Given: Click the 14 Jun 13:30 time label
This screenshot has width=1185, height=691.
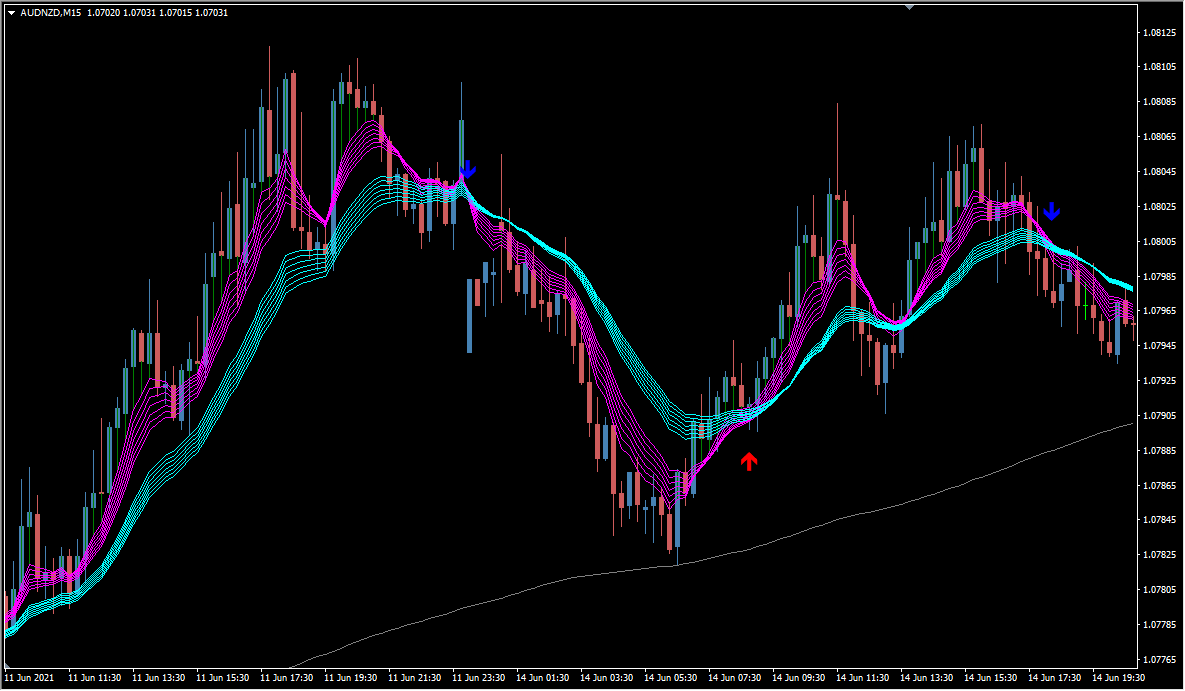Looking at the screenshot, I should (927, 678).
